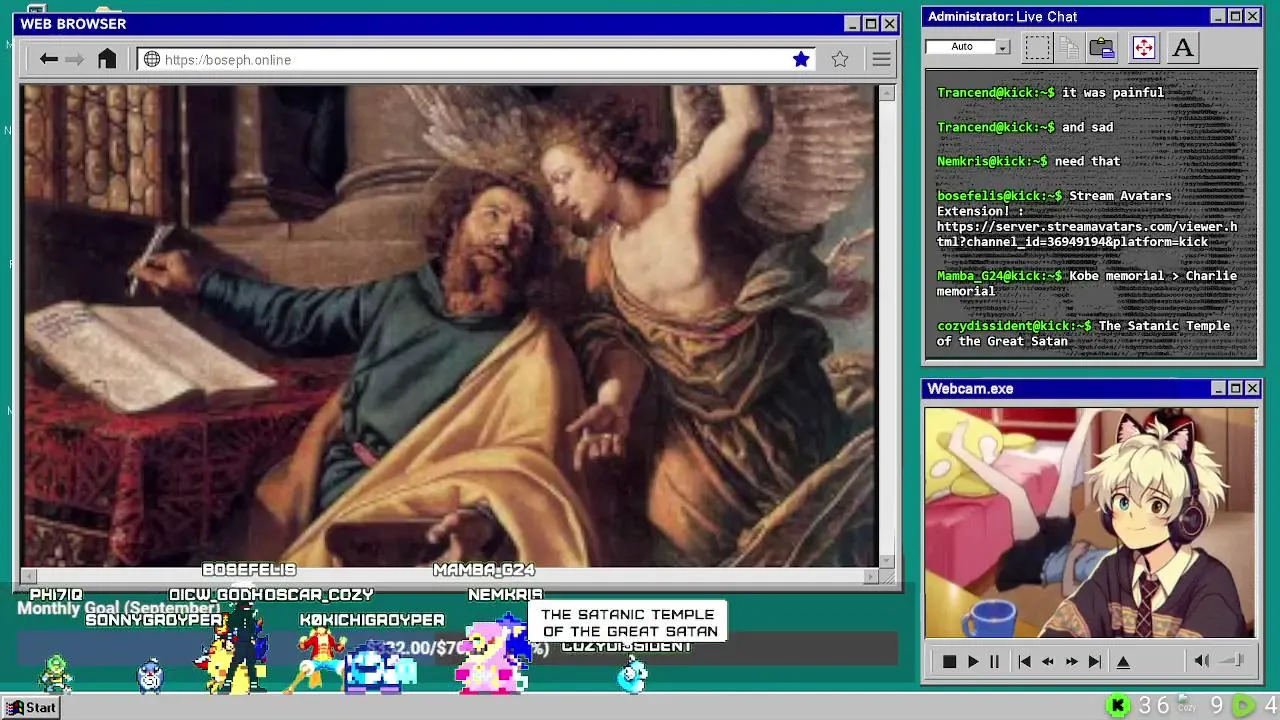1280x720 pixels.
Task: Click the browser horizontal scrollbar left arrow
Action: [x=29, y=576]
